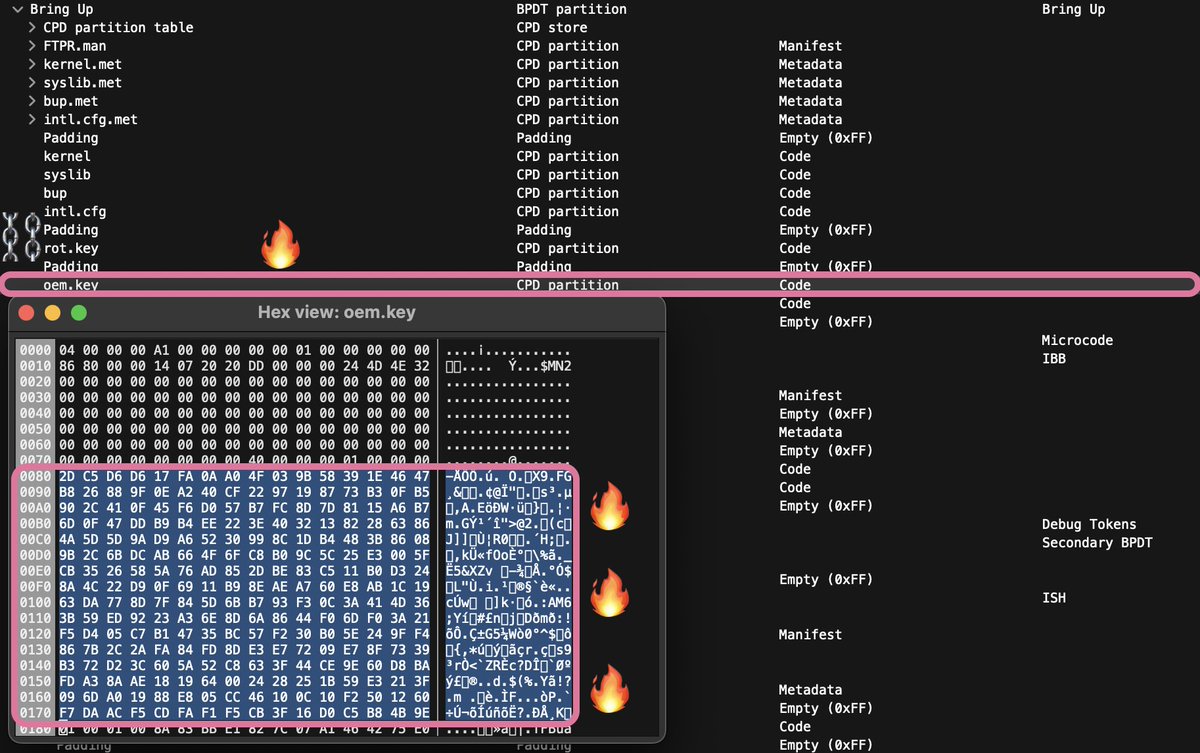Click offset 00A0 in hex view

point(35,506)
